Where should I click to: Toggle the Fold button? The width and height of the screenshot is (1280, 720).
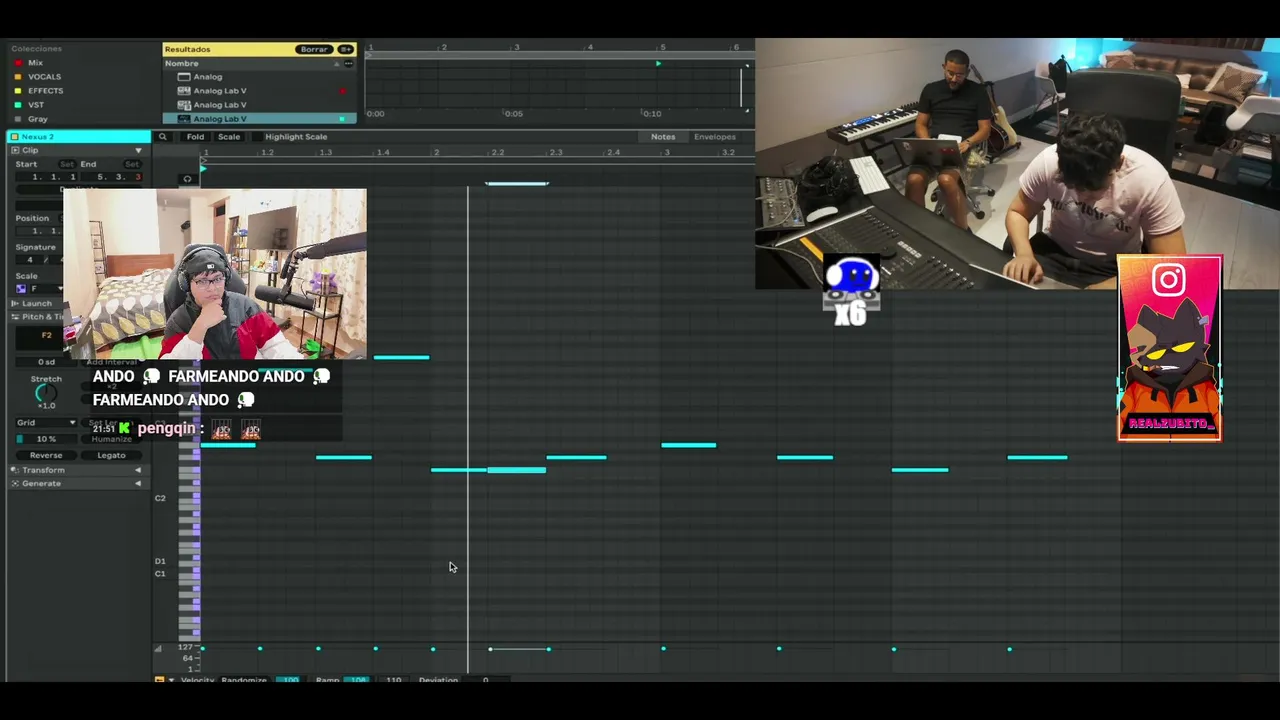195,137
